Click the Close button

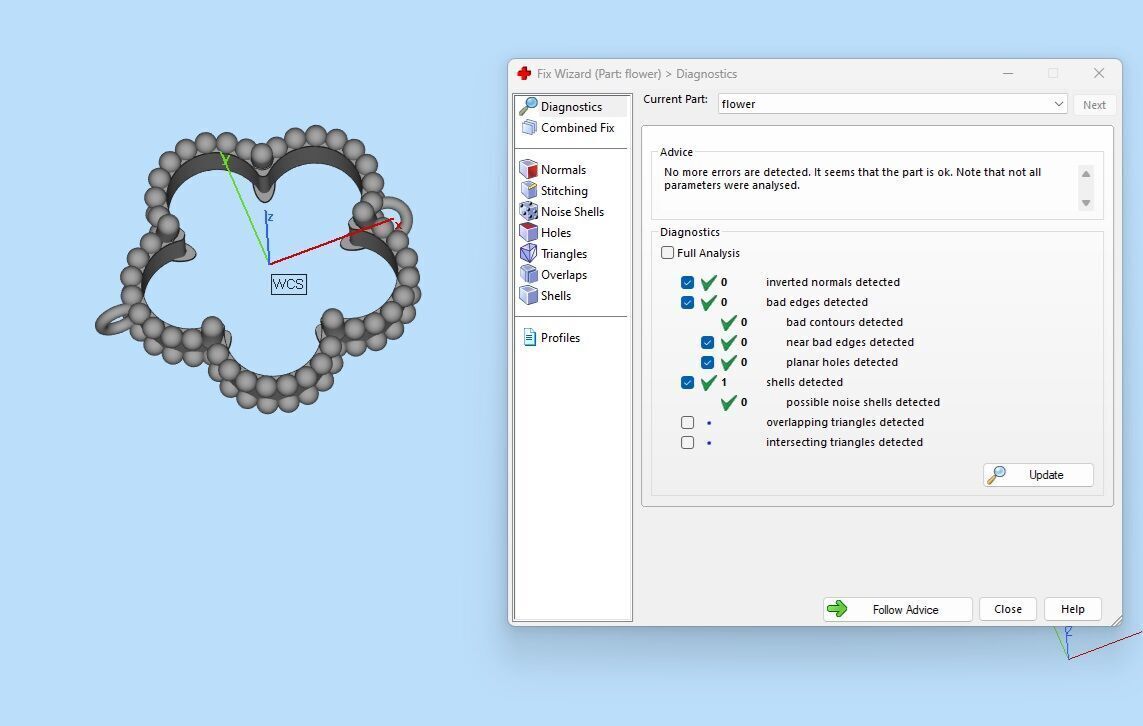(x=1007, y=609)
